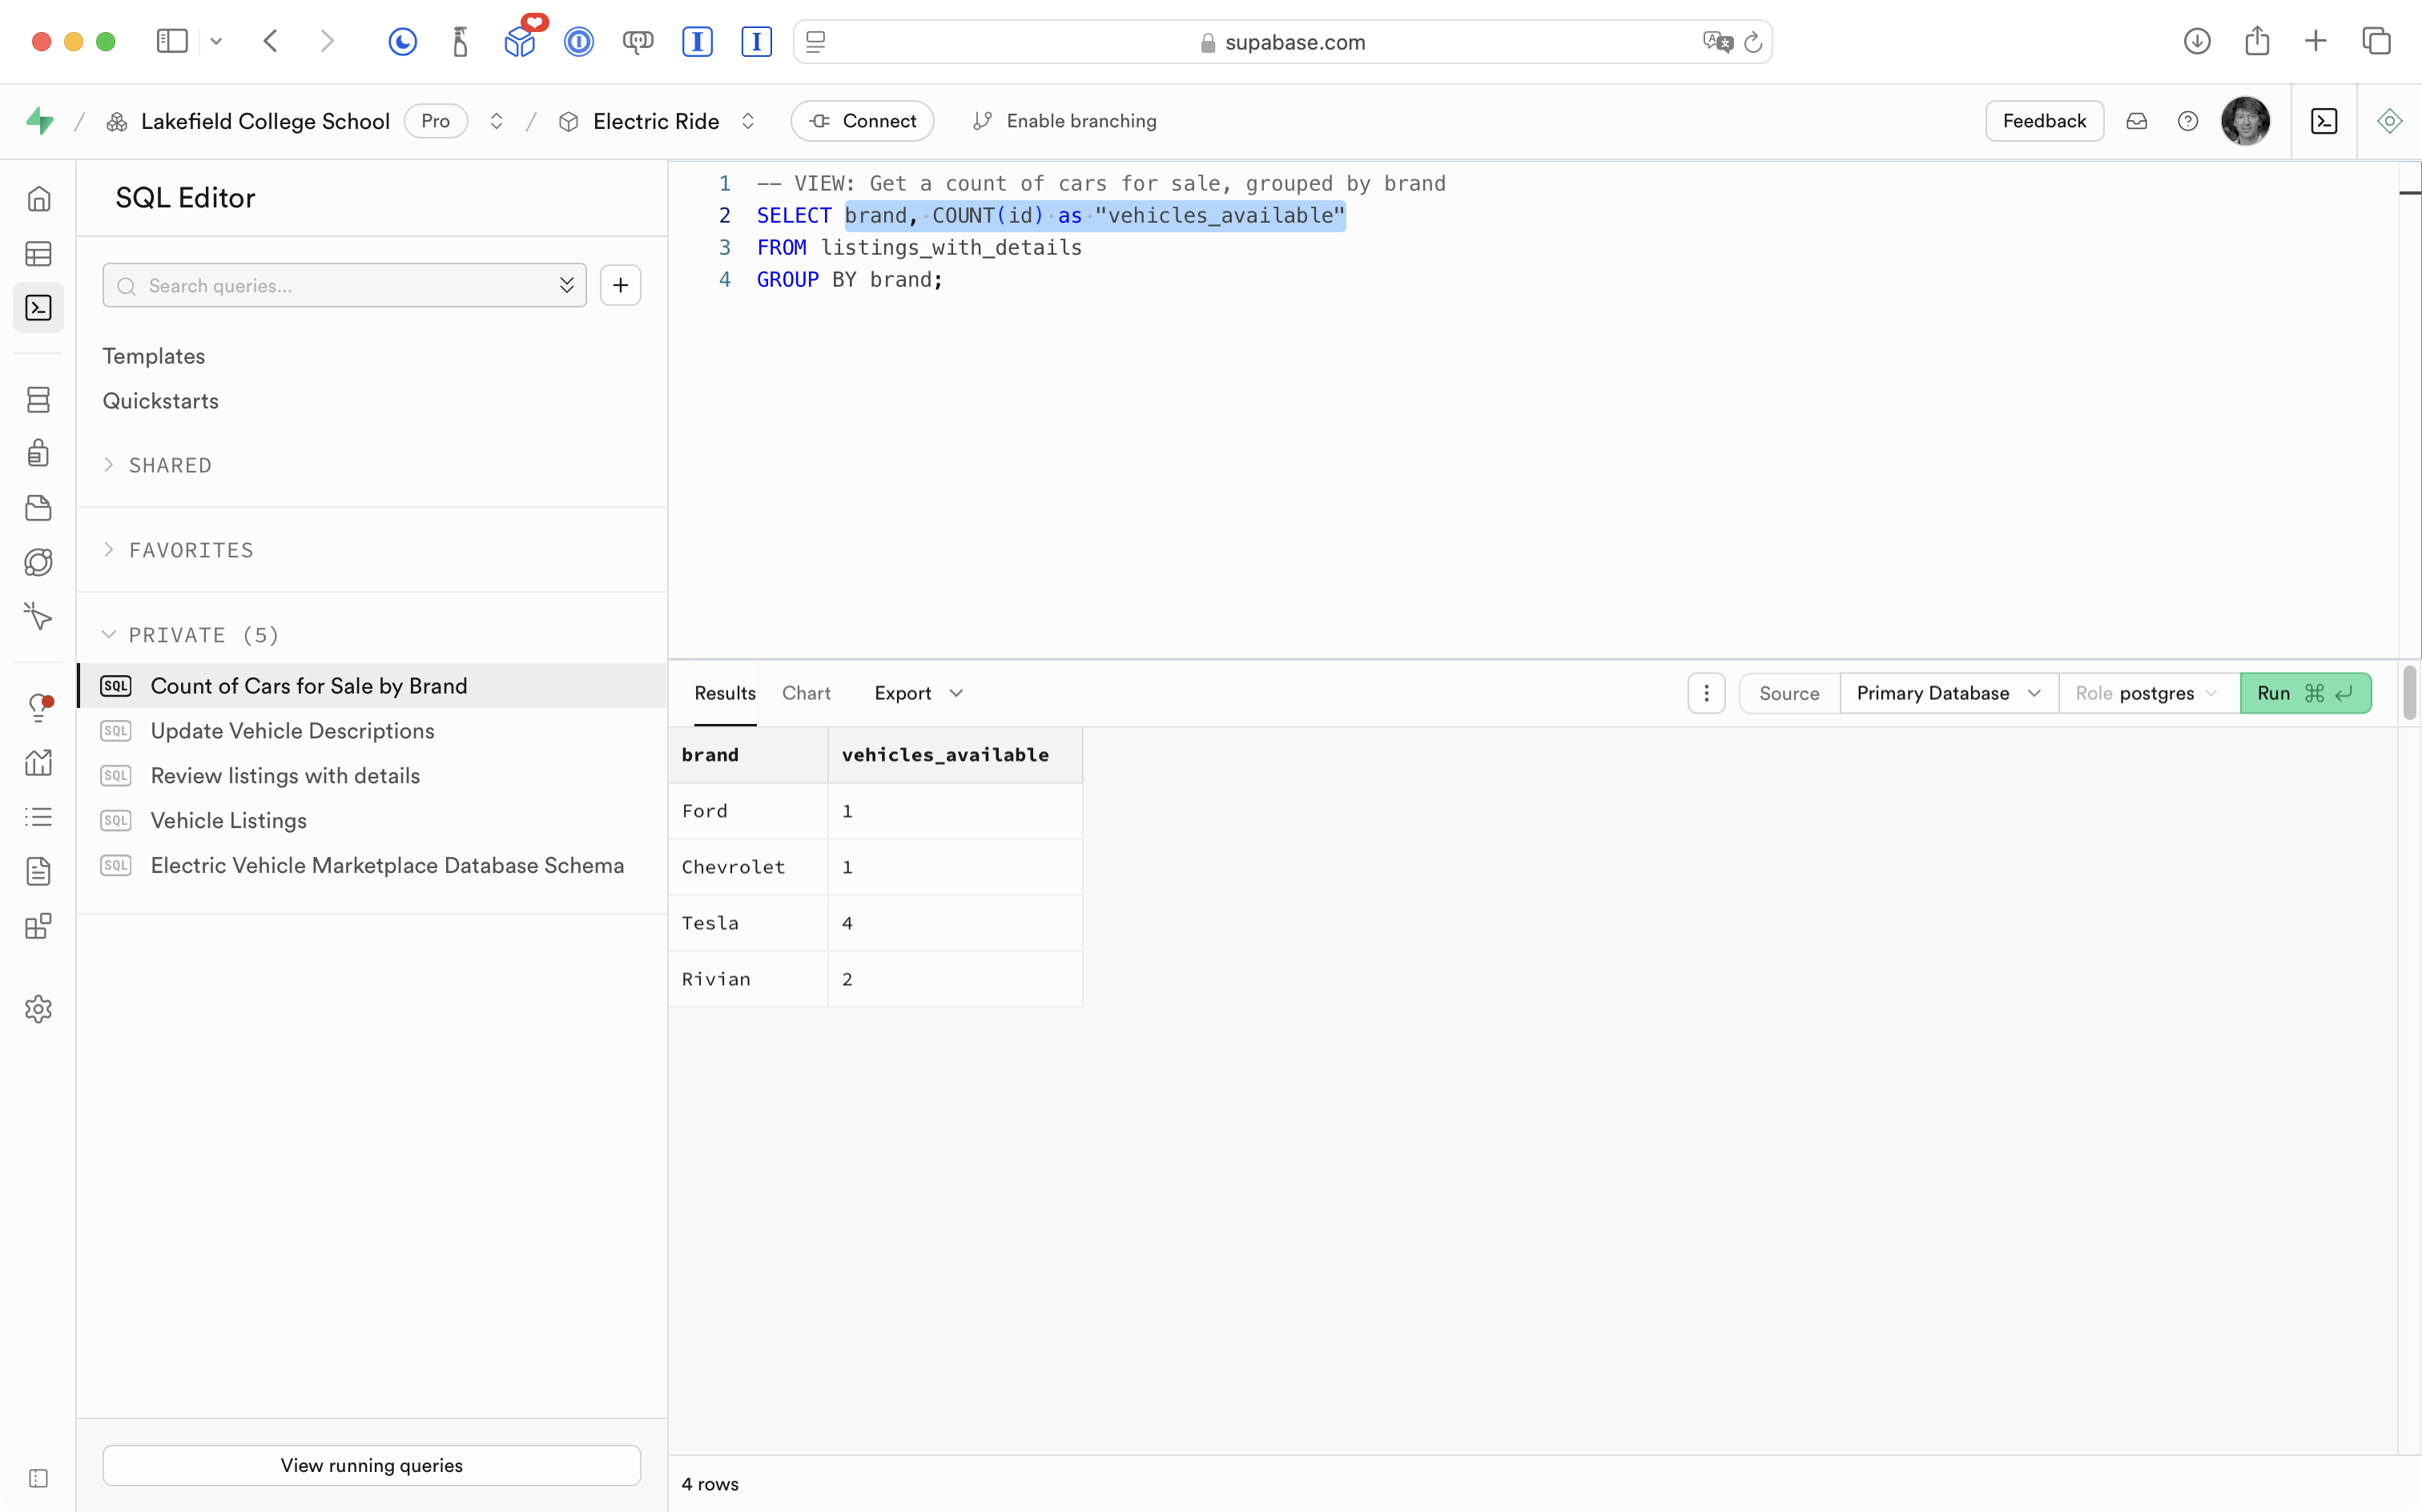The width and height of the screenshot is (2422, 1512).
Task: Click the green Run button
Action: click(2304, 693)
